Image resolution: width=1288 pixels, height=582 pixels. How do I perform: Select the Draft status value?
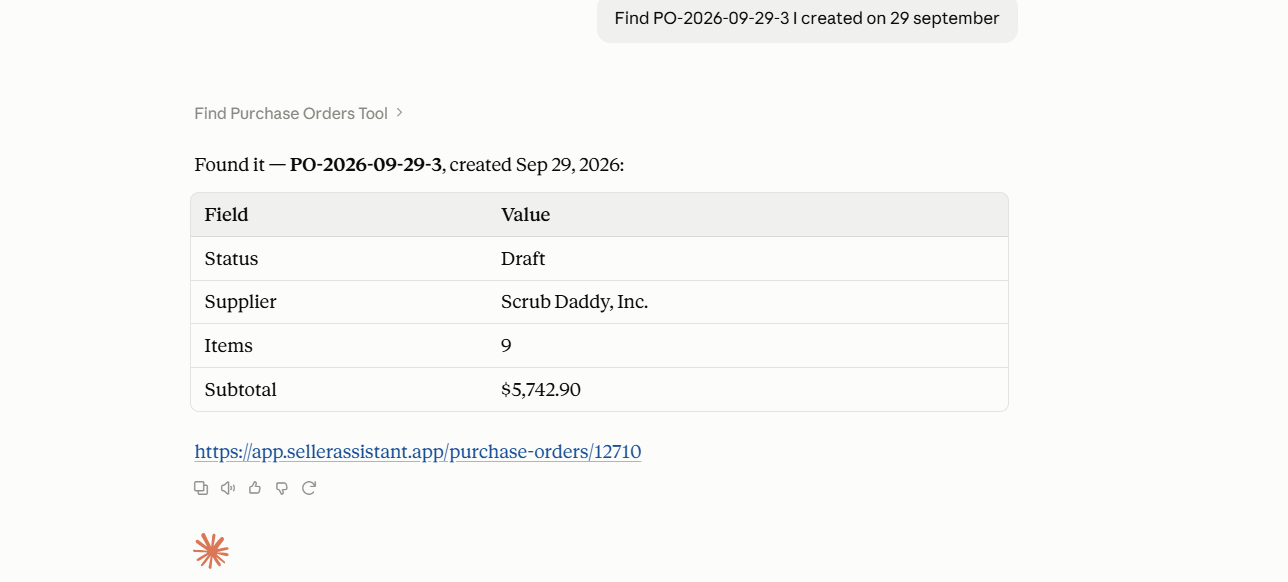click(523, 259)
